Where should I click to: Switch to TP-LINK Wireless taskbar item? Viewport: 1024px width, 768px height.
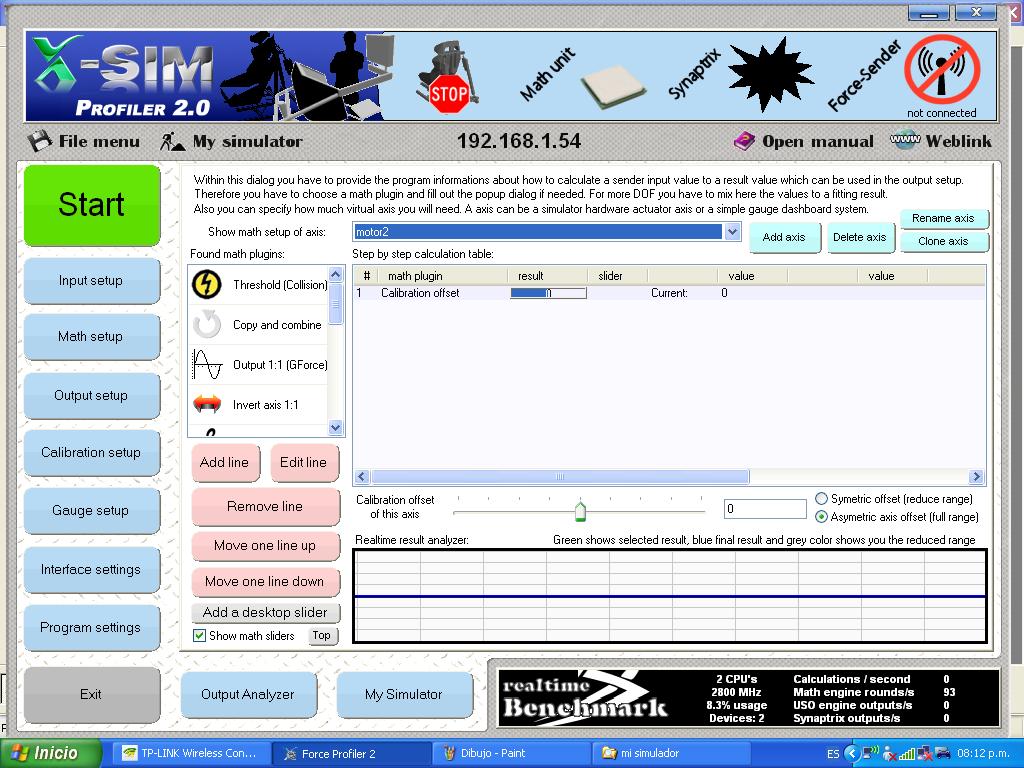point(191,754)
